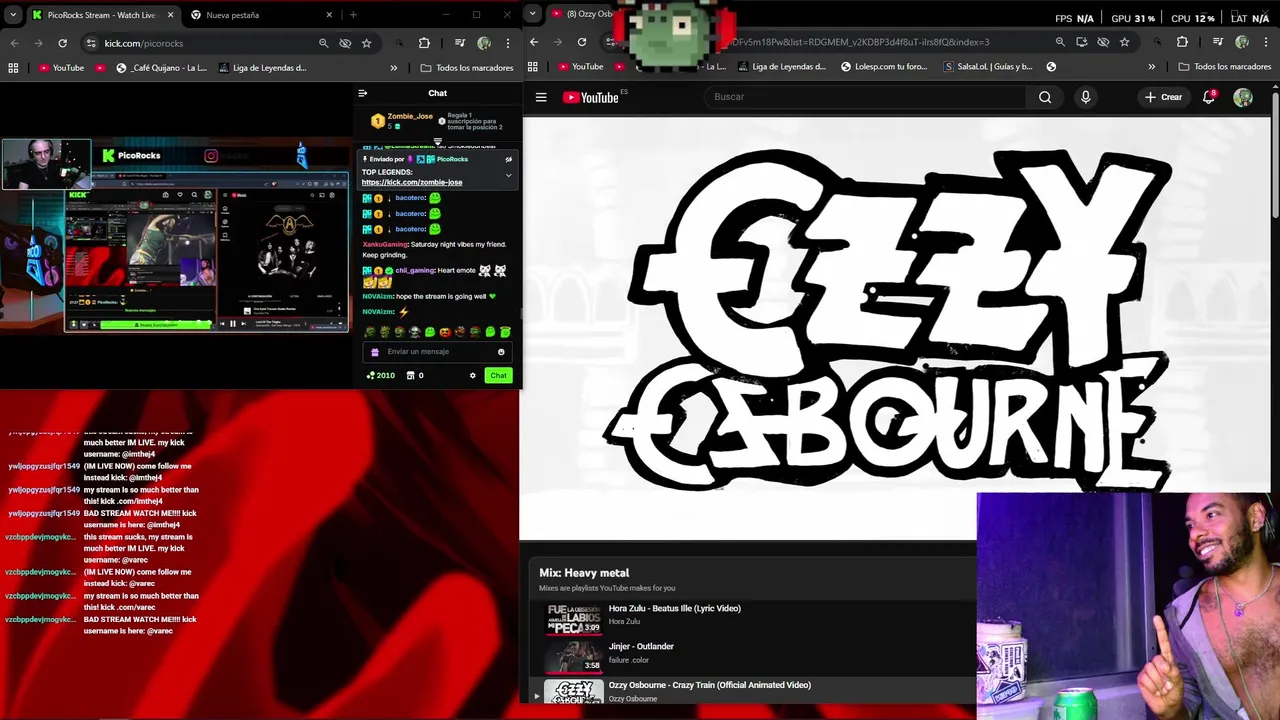Open chil_gaming username in chat
This screenshot has width=1280, height=720.
(x=415, y=271)
